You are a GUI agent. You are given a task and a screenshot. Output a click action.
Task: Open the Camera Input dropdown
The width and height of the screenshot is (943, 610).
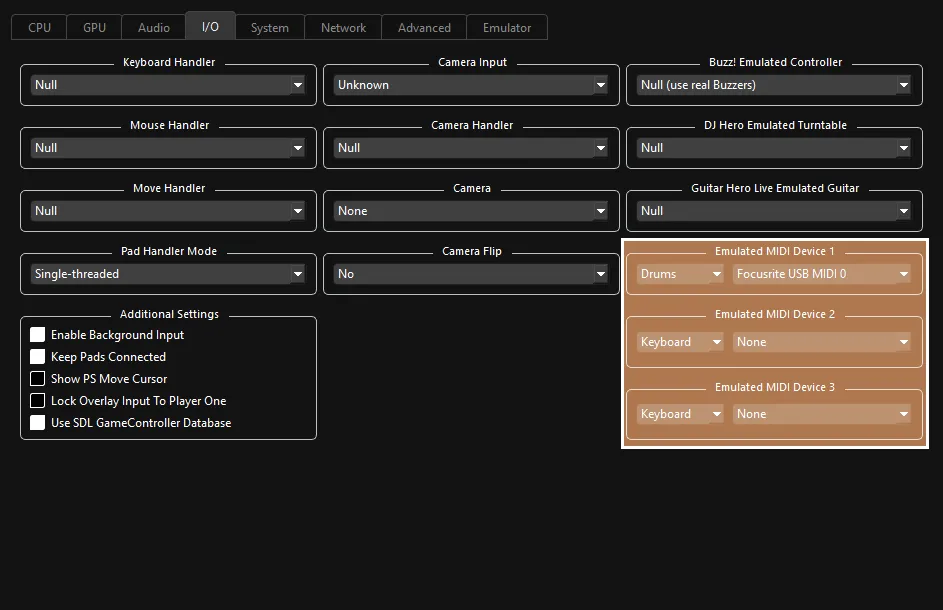[x=470, y=85]
